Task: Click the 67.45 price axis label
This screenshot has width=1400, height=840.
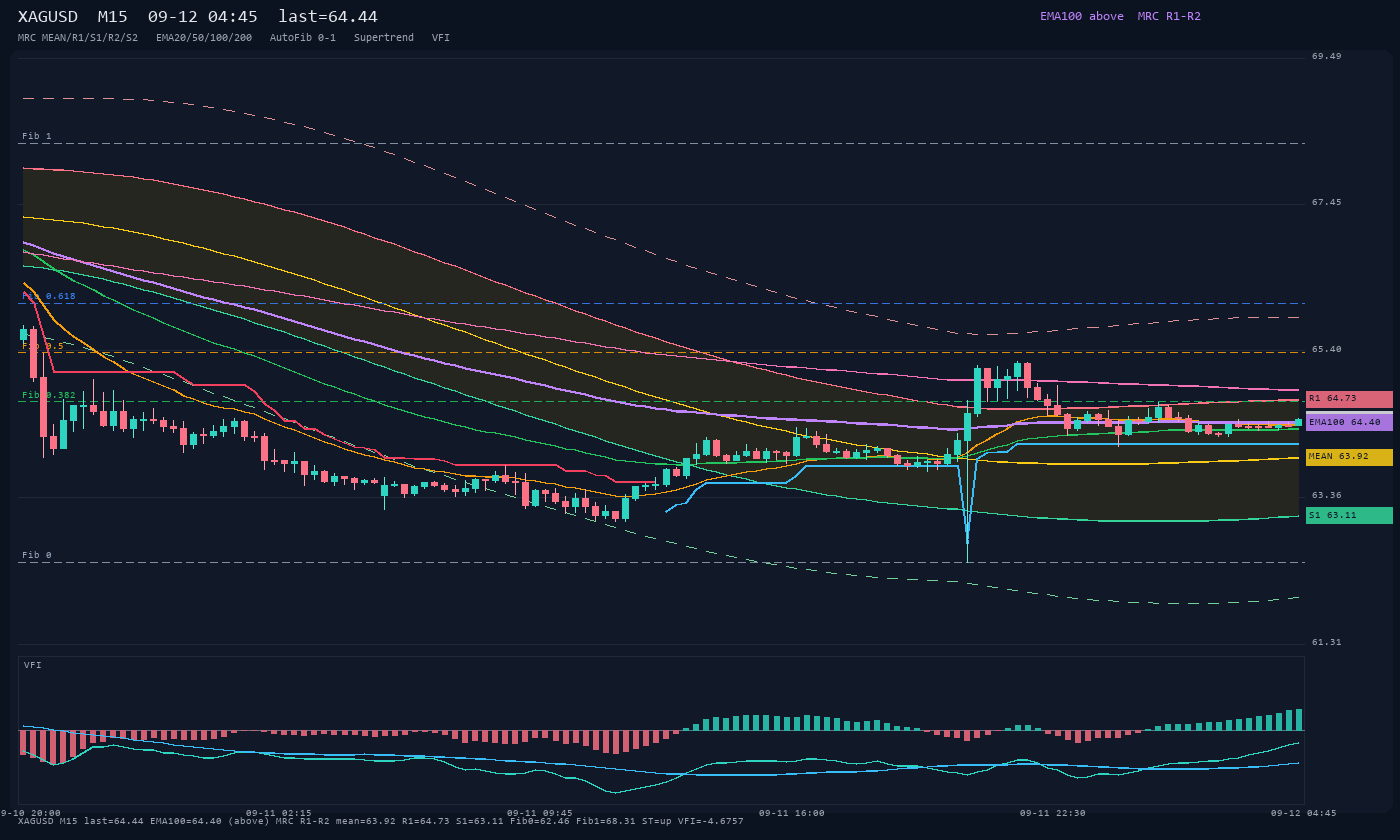Action: coord(1327,202)
